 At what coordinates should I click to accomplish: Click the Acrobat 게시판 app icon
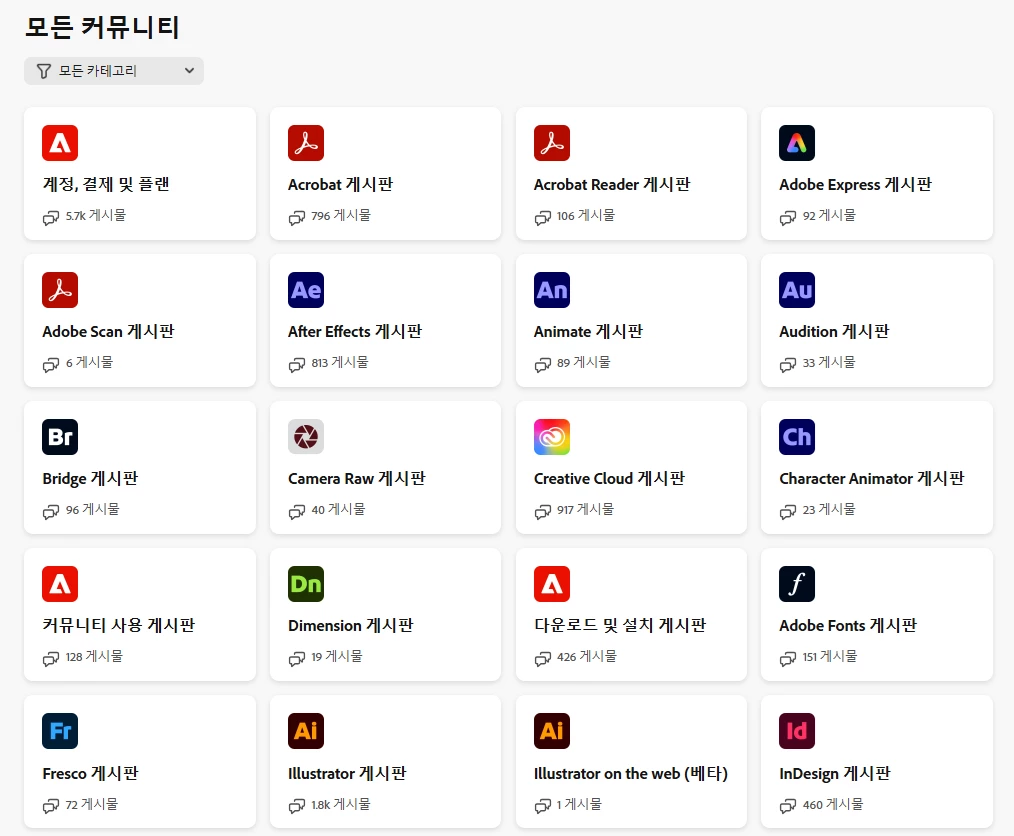pyautogui.click(x=306, y=143)
